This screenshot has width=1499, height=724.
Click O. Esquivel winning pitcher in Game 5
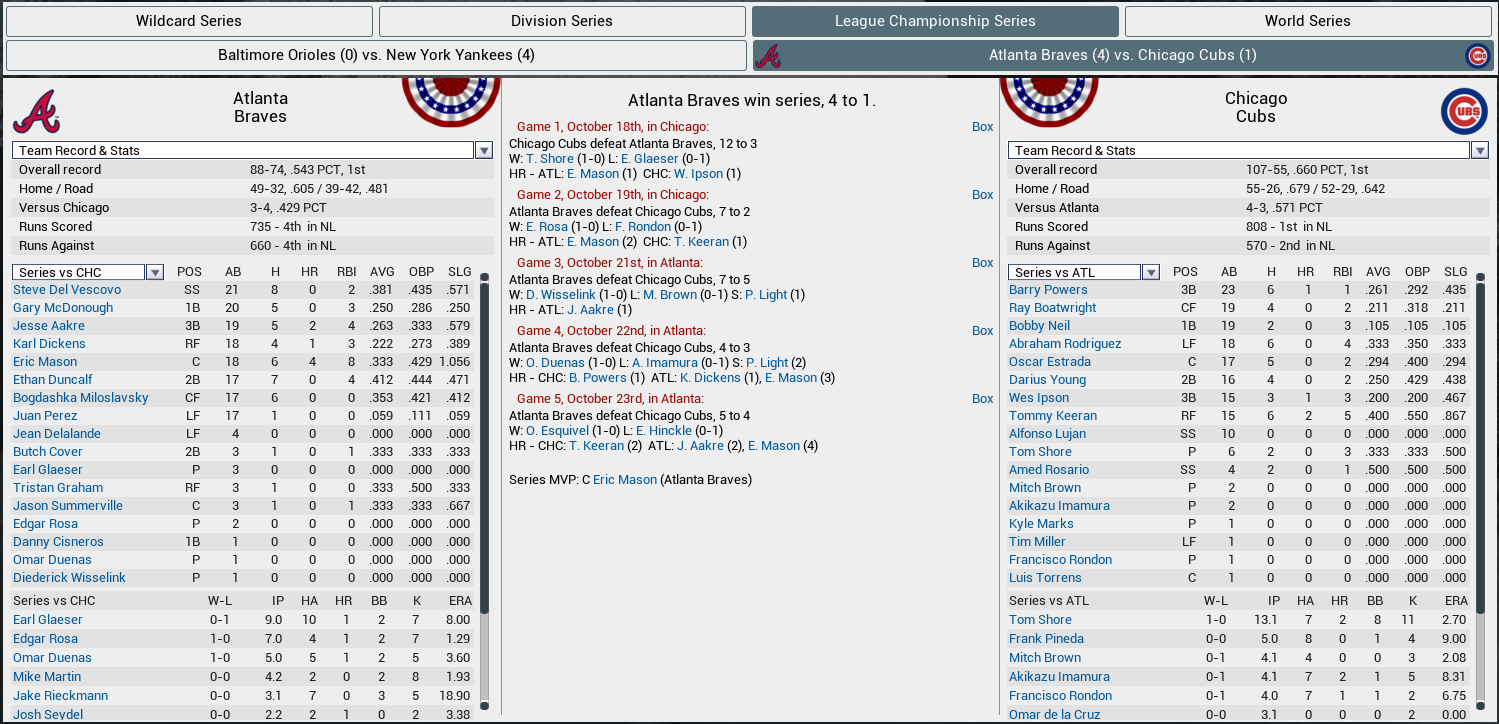[557, 431]
